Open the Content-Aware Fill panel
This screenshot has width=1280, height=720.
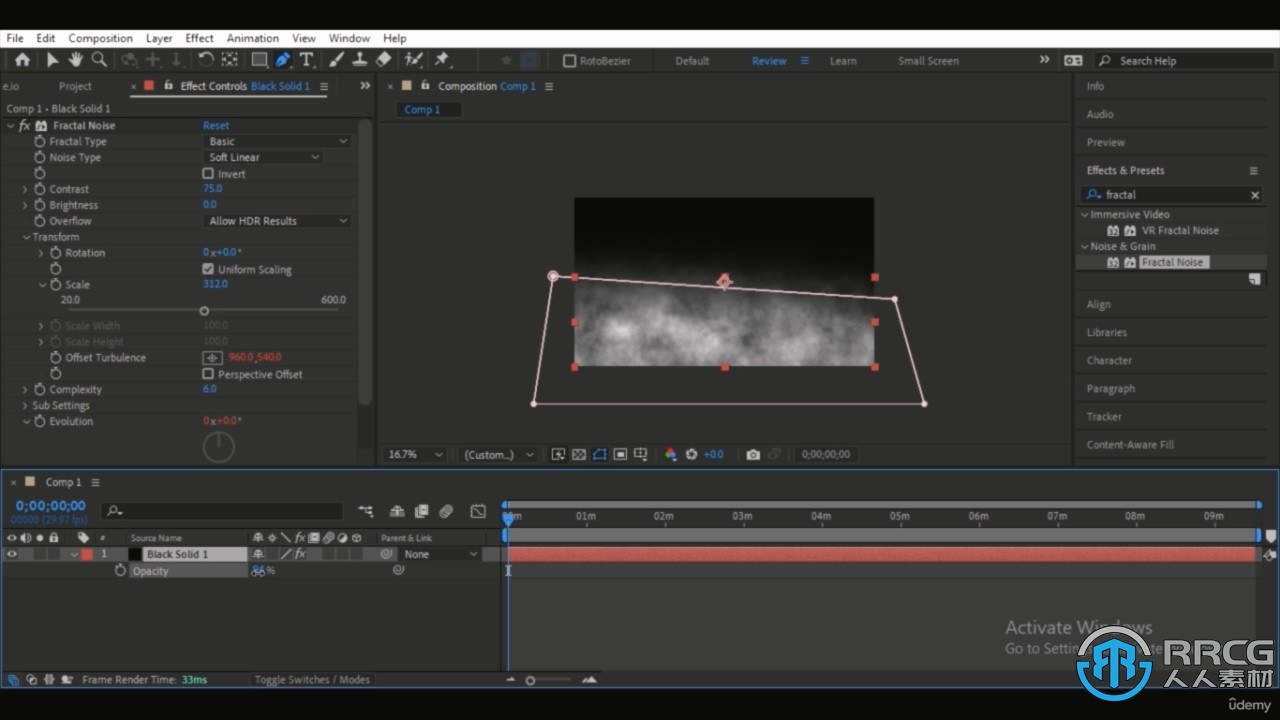pos(1130,444)
